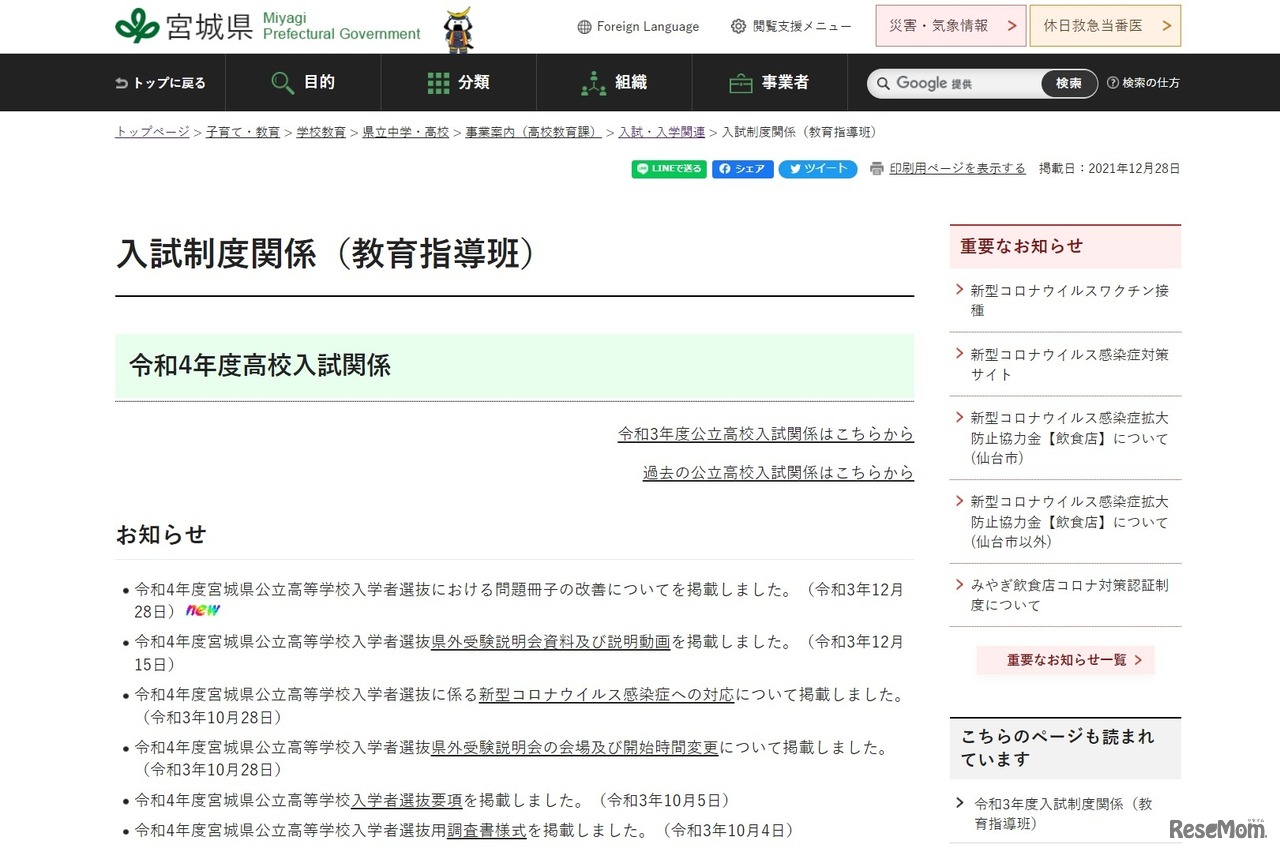The image size is (1280, 852).
Task: Share page on Facebook シェア button
Action: click(742, 169)
